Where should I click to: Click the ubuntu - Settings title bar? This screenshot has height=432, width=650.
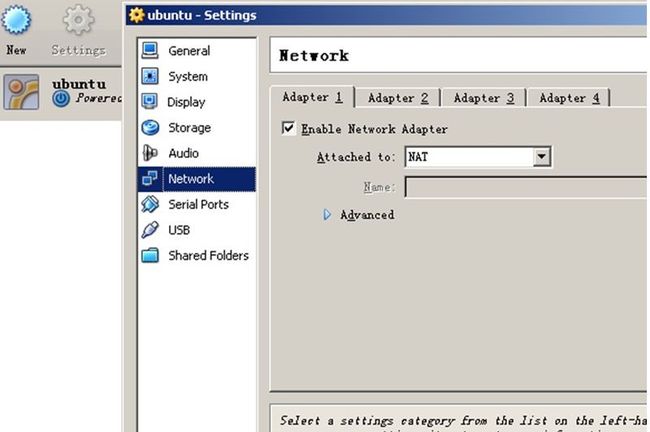click(386, 15)
